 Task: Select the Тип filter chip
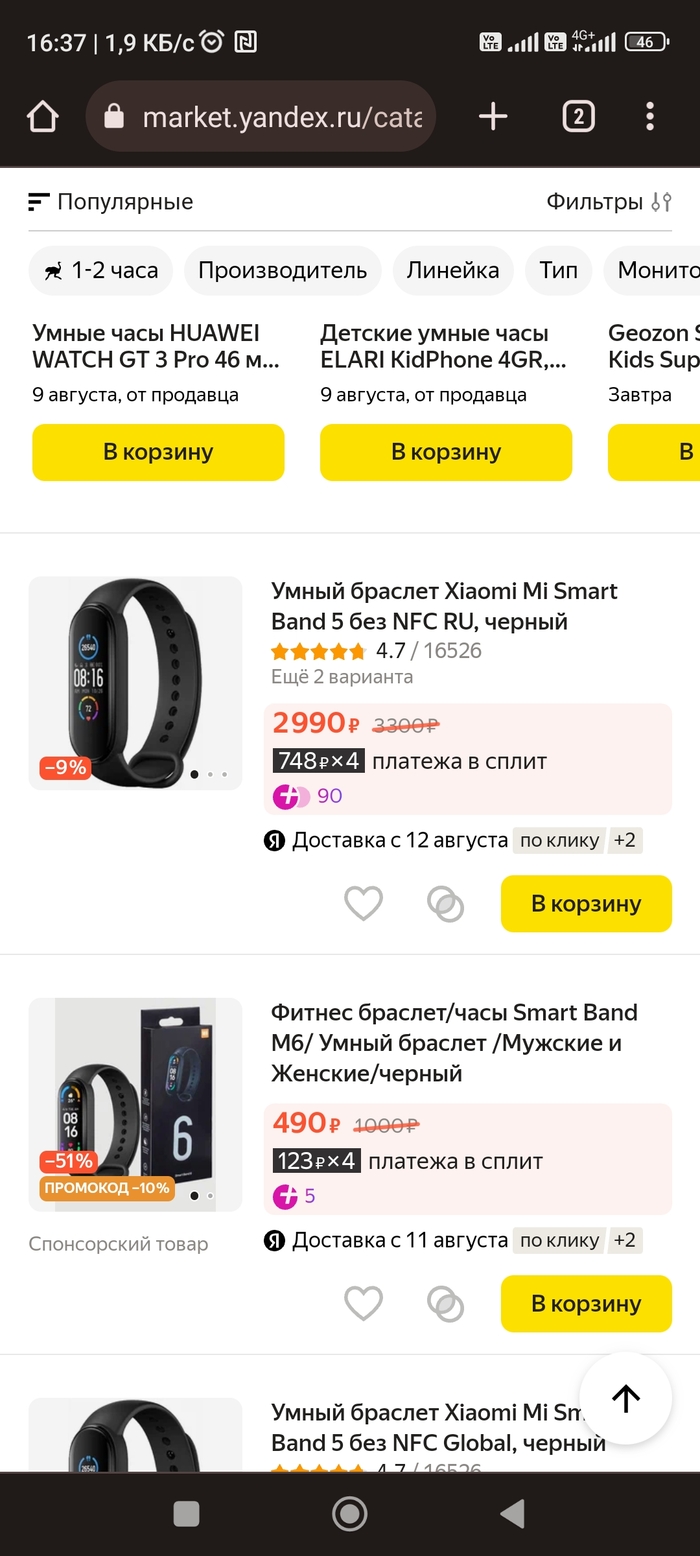[558, 270]
